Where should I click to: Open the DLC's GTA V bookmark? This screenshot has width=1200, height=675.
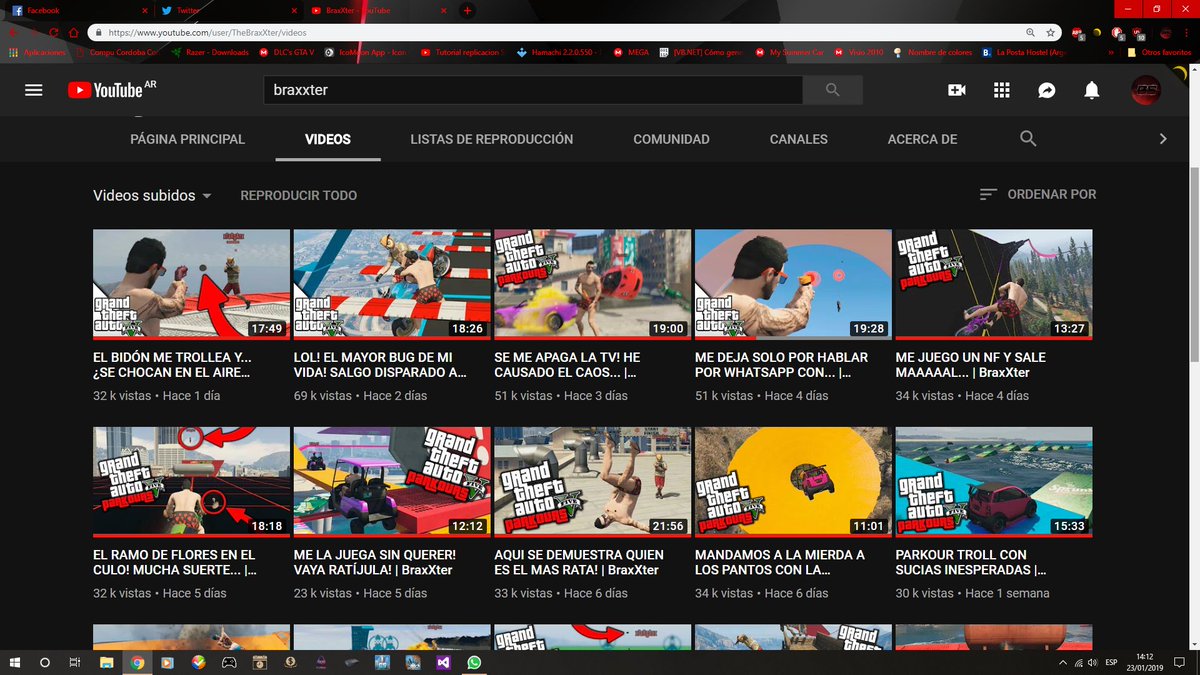coord(286,52)
